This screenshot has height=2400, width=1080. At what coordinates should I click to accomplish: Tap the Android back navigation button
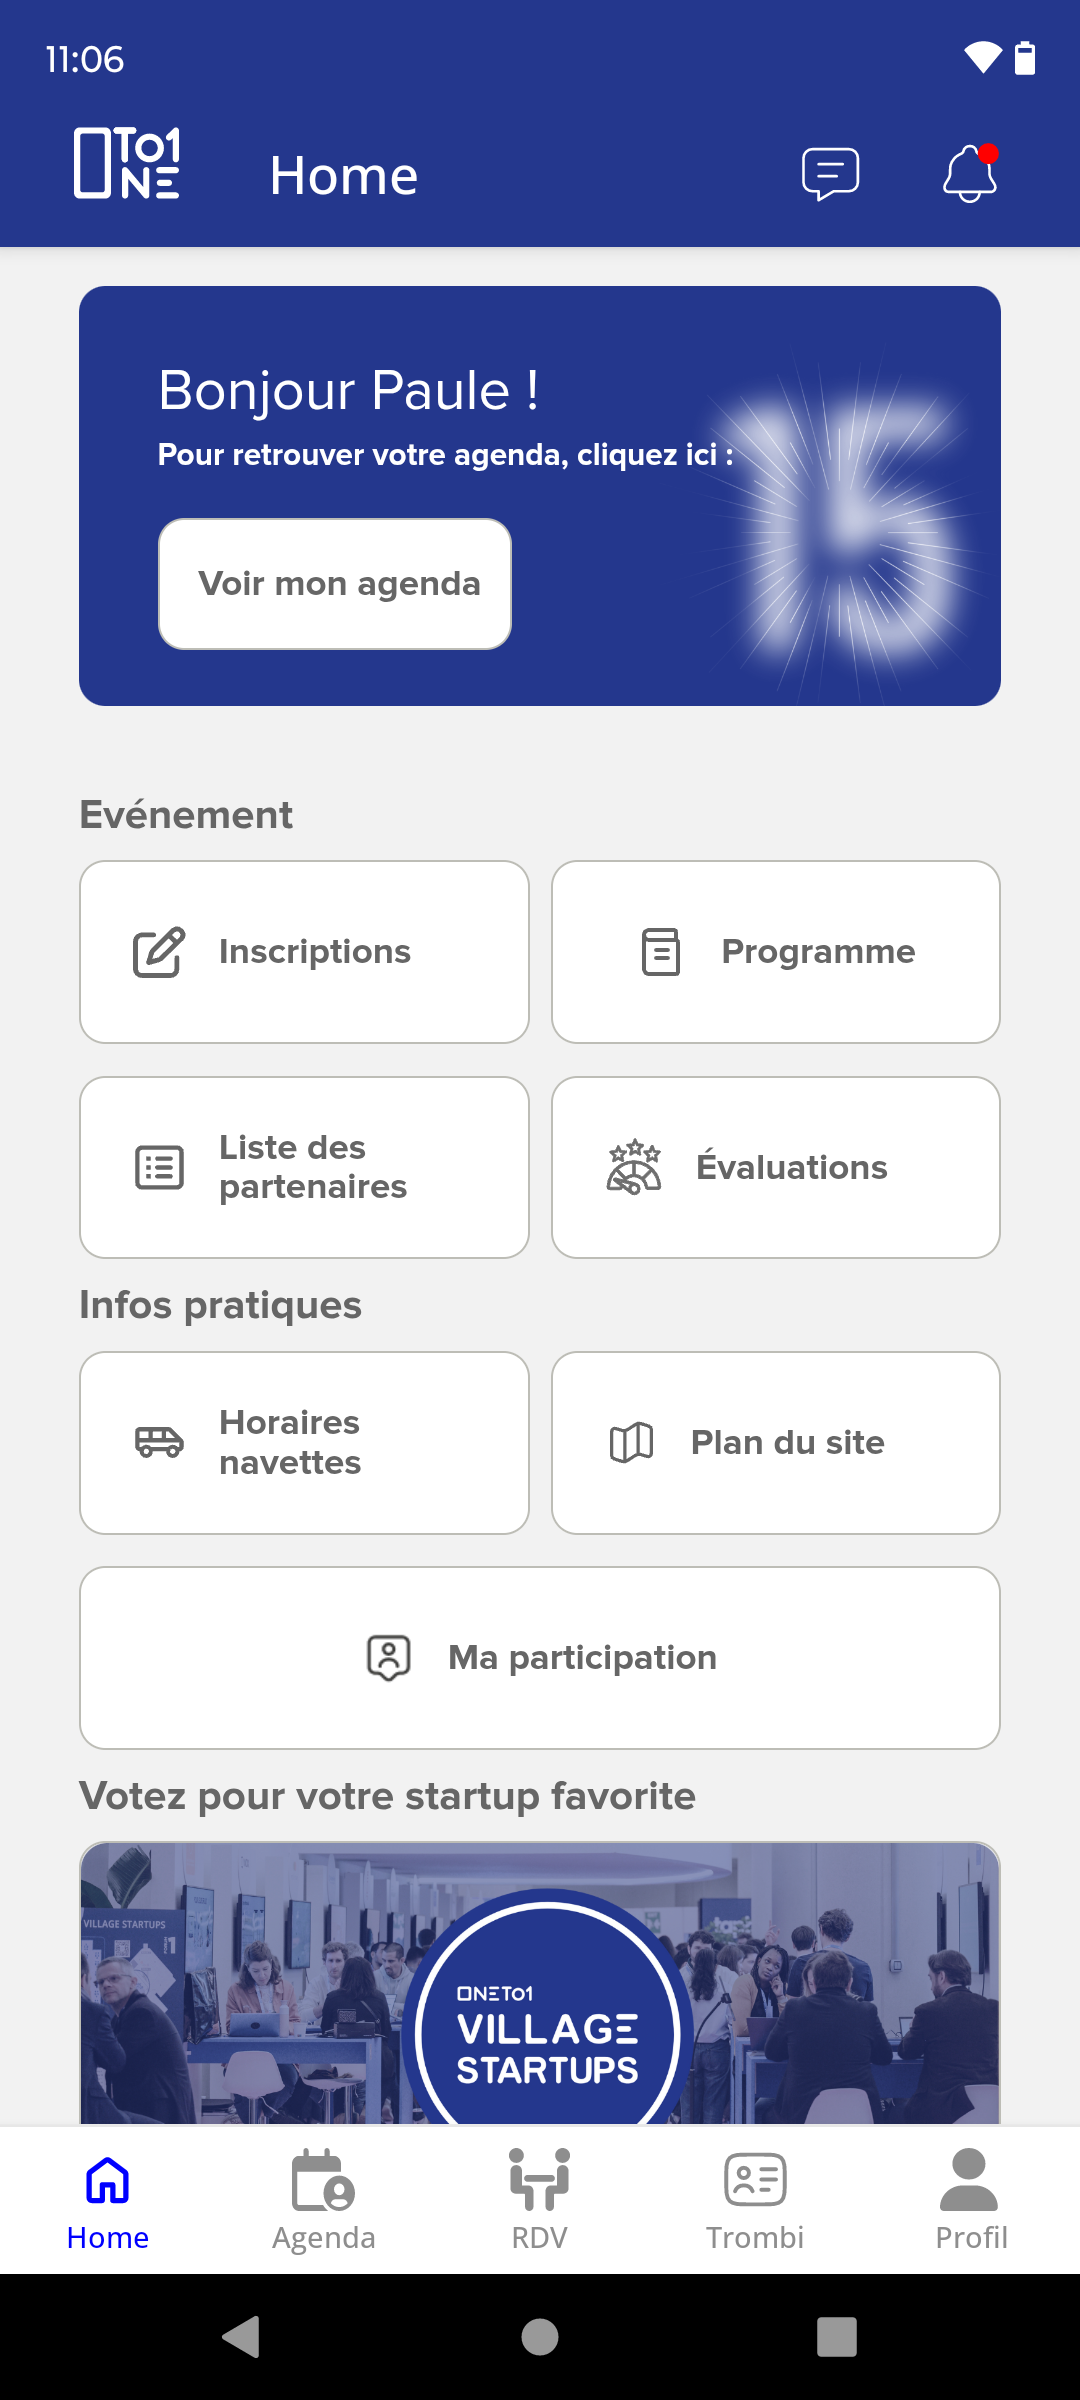point(241,2337)
